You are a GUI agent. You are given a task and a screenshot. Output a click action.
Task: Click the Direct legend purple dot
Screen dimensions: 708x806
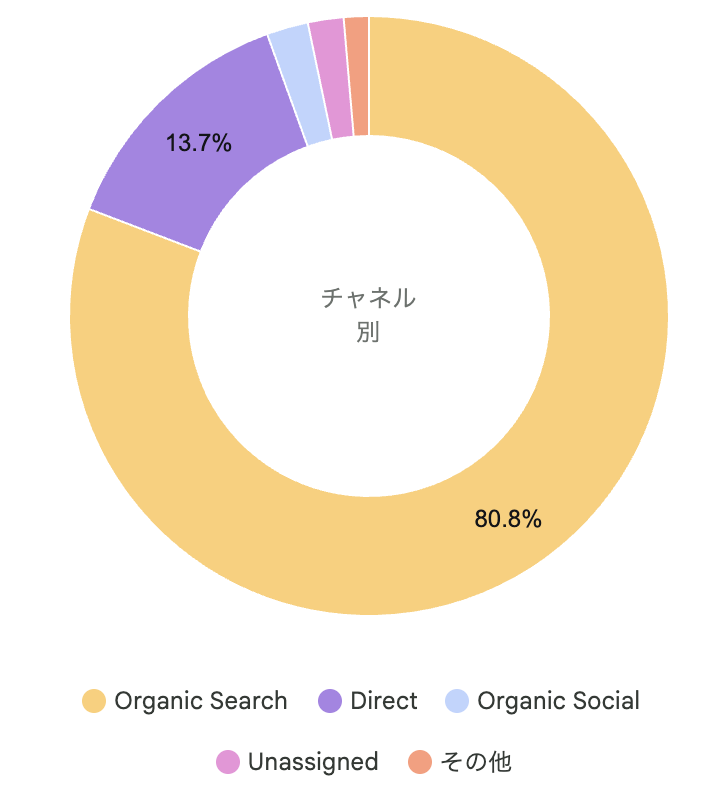coord(330,701)
